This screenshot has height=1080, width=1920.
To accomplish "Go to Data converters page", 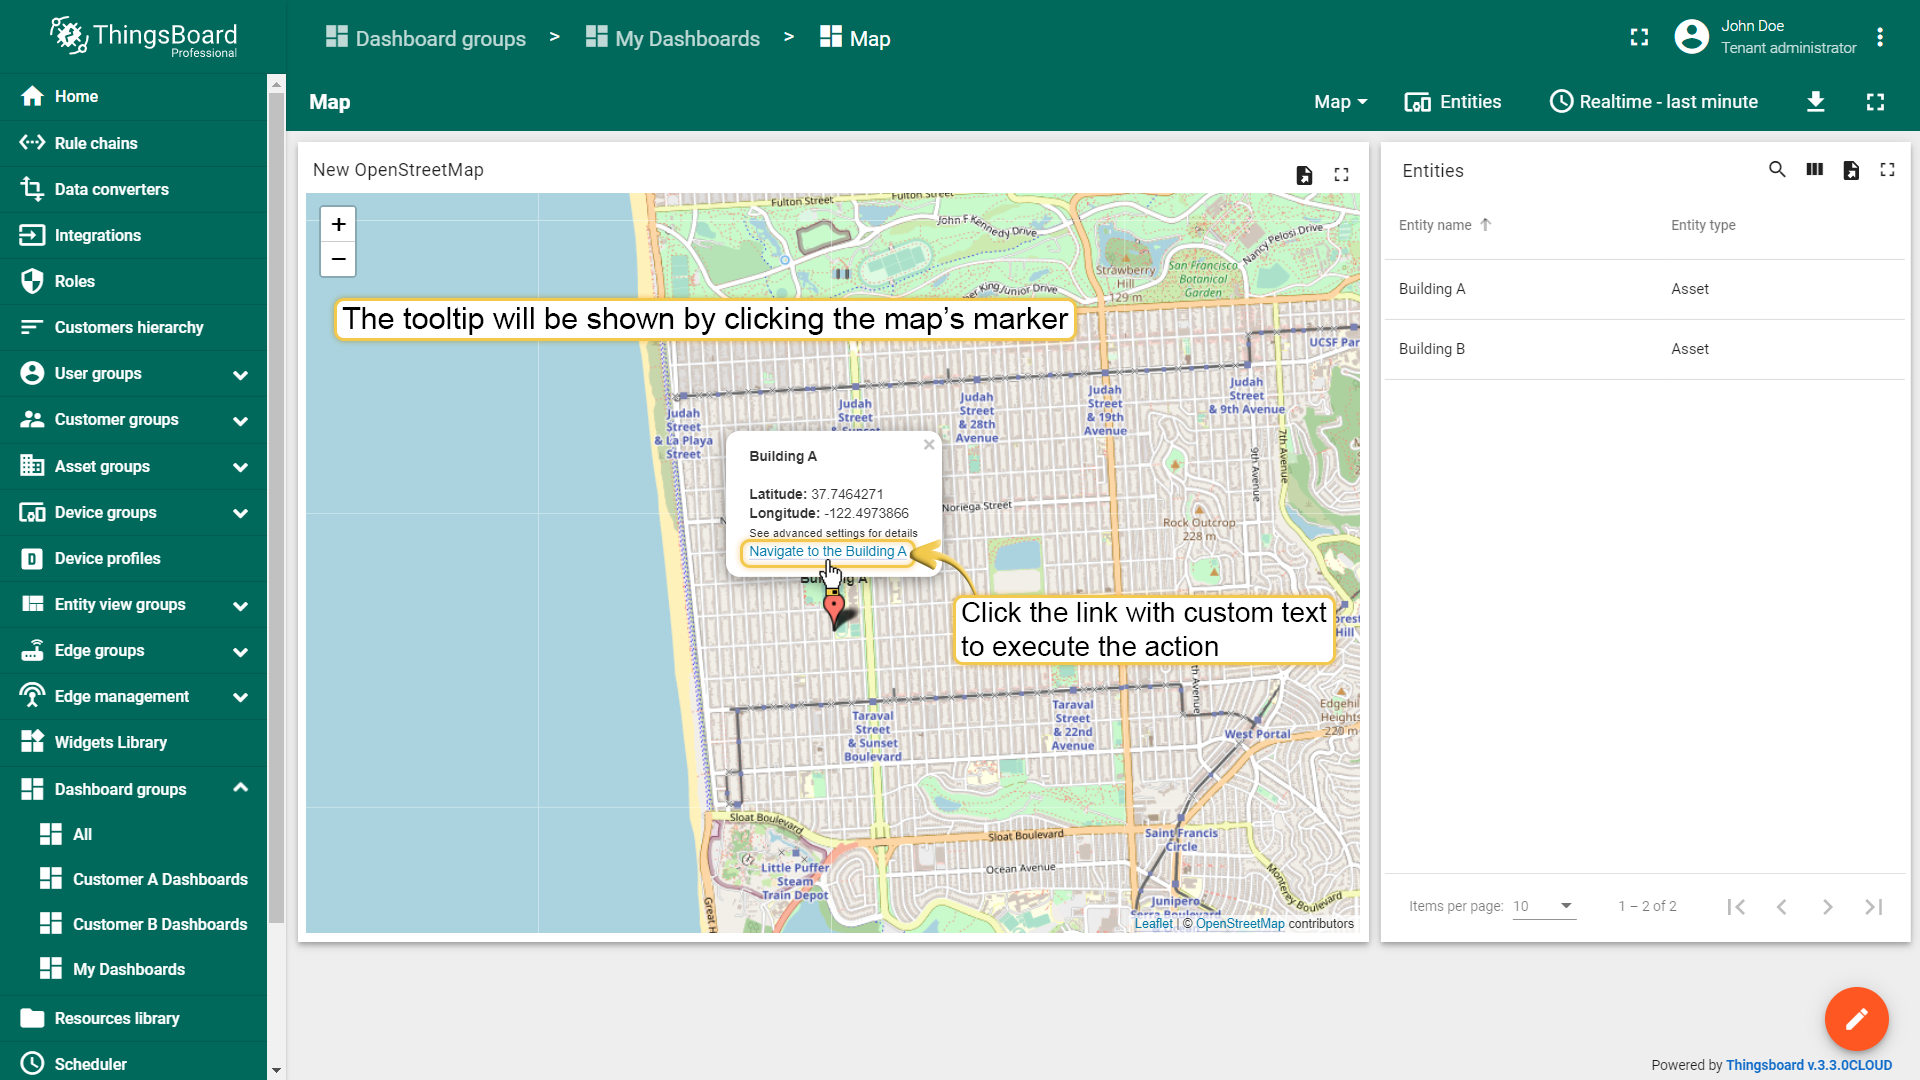I will [x=133, y=189].
